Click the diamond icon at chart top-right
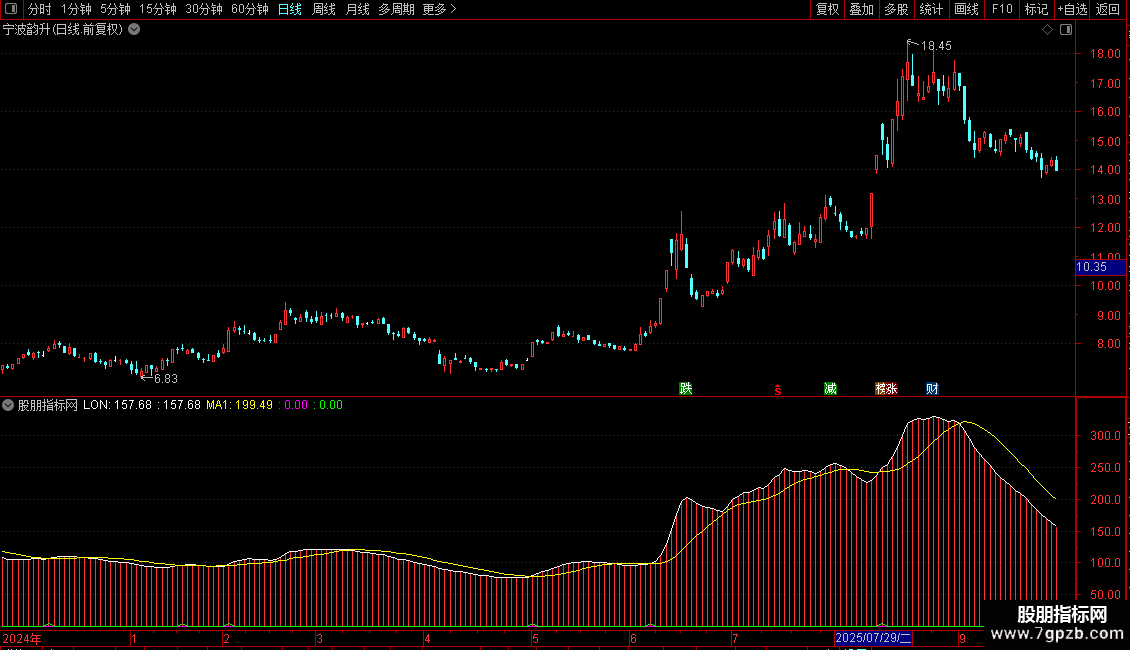 pos(1047,30)
